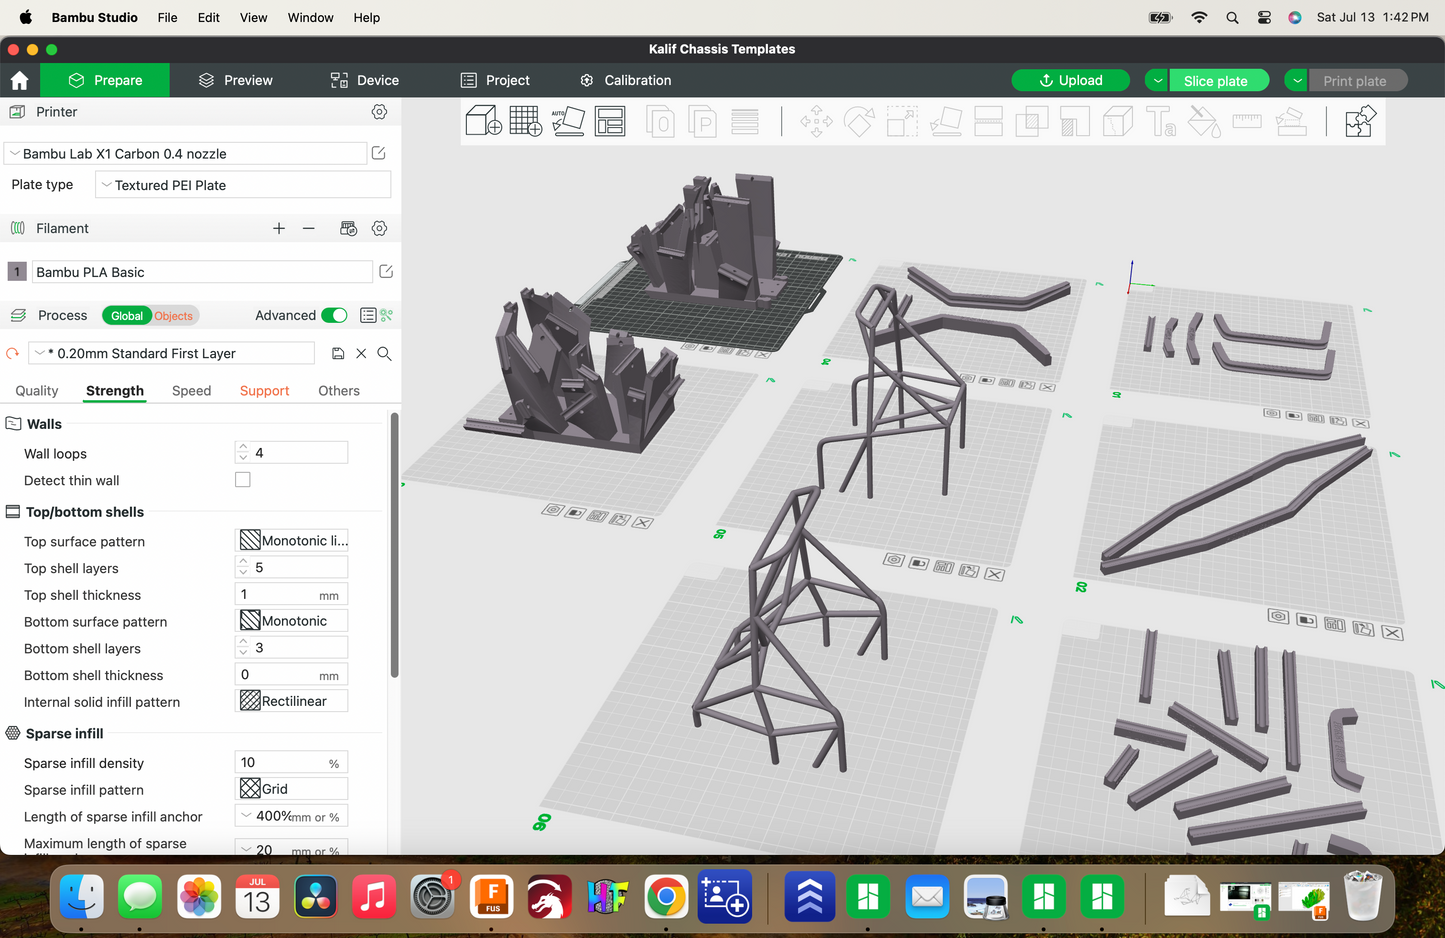Viewport: 1445px width, 938px height.
Task: Expand the Sparse infill pattern dropdown
Action: 292,789
